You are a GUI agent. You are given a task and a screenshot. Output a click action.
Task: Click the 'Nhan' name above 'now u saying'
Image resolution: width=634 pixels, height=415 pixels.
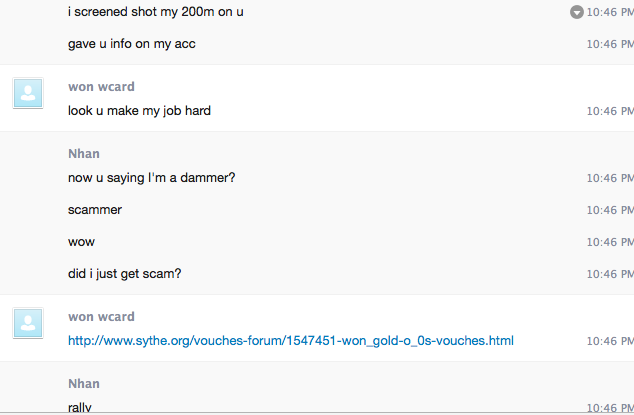tap(83, 154)
